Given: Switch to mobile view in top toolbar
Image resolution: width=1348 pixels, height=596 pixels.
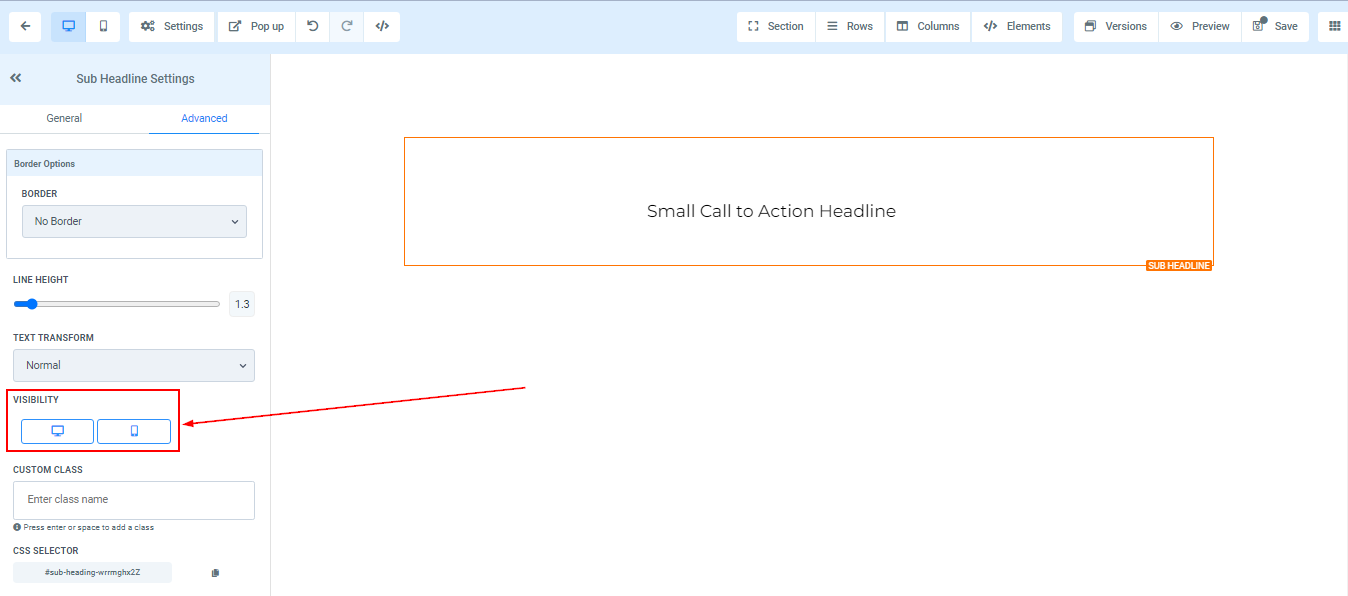Looking at the screenshot, I should (103, 27).
